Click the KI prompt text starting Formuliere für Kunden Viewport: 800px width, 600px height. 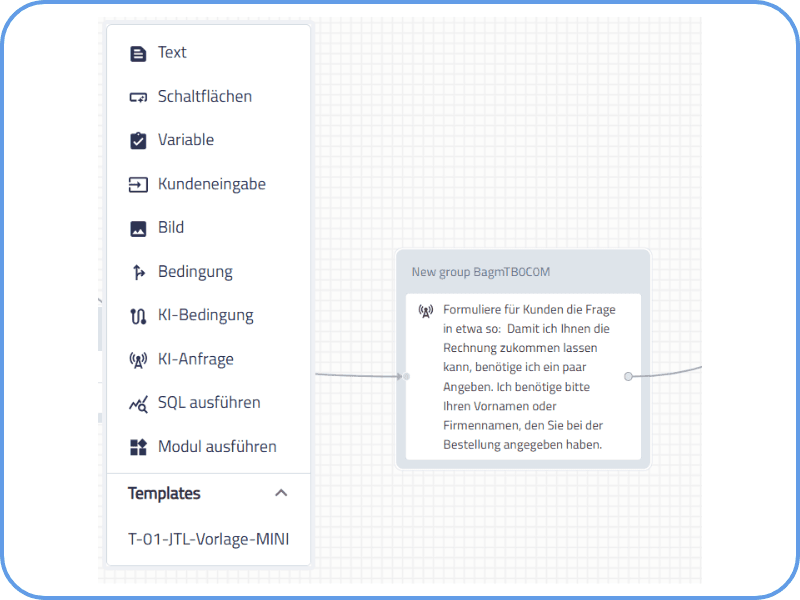(x=529, y=377)
